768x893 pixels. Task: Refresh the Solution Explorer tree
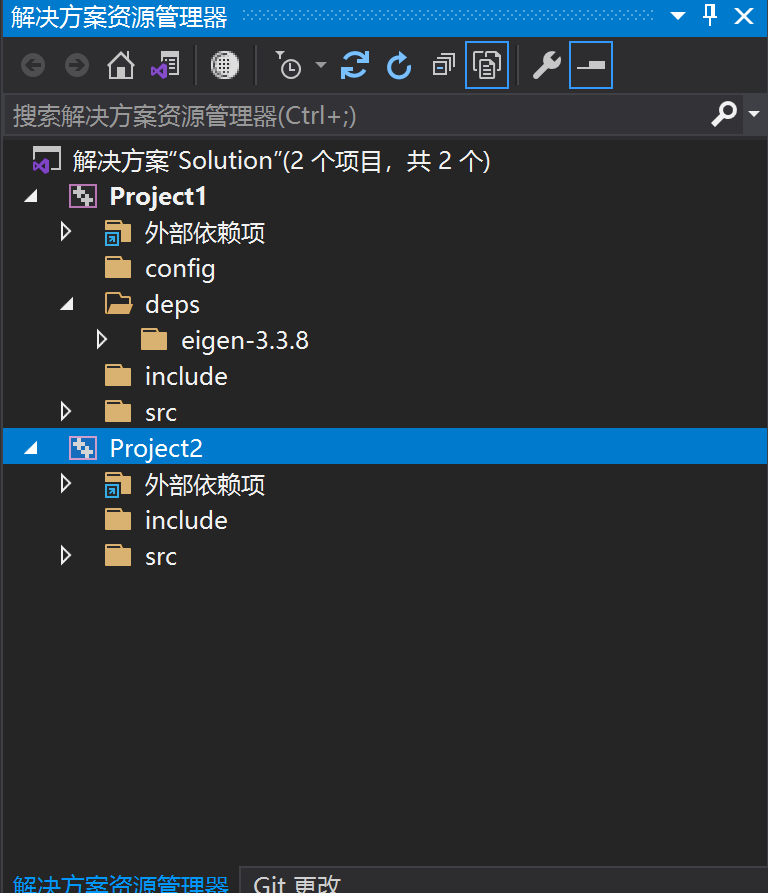pos(399,65)
